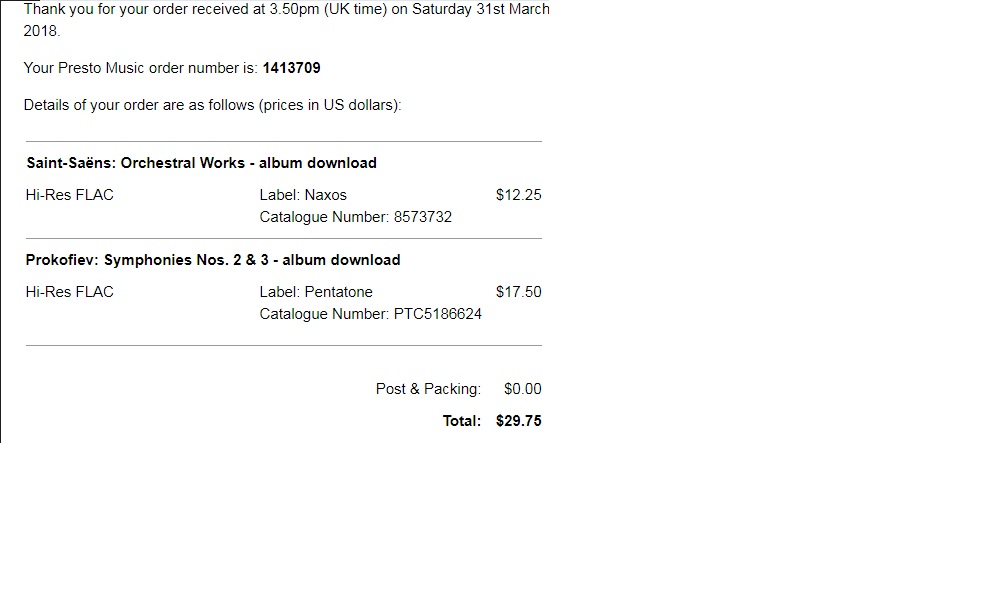The width and height of the screenshot is (1000, 600).
Task: Click 'Your Presto Music order number is' text
Action: [x=141, y=68]
